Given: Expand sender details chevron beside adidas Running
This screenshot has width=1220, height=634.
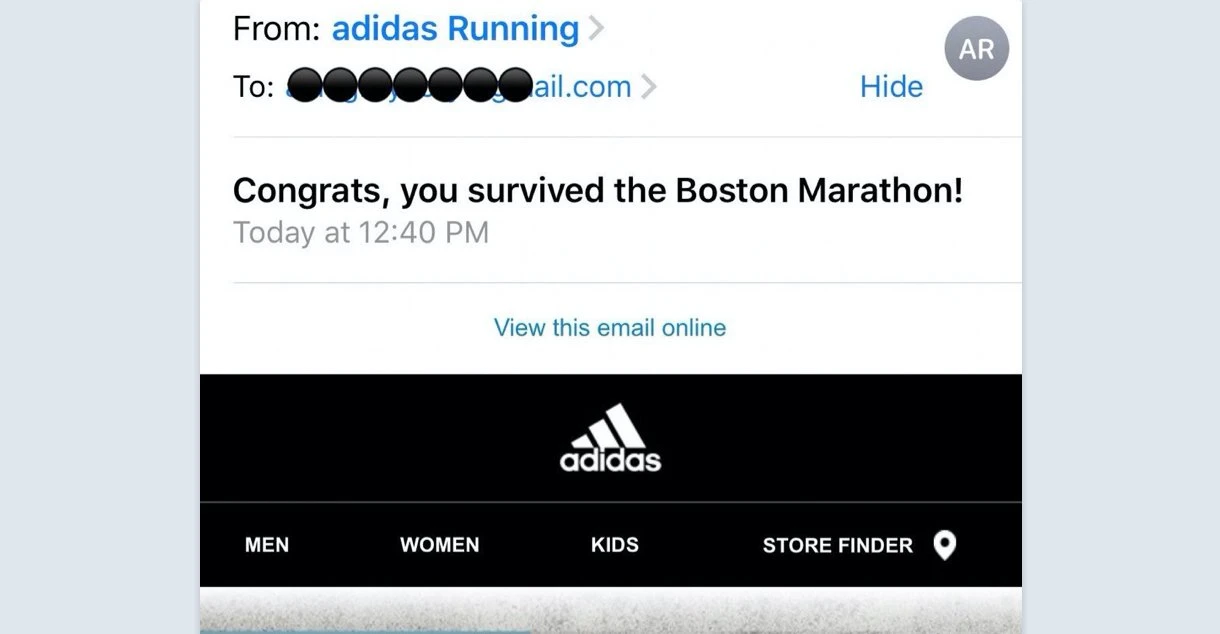Looking at the screenshot, I should click(x=596, y=29).
